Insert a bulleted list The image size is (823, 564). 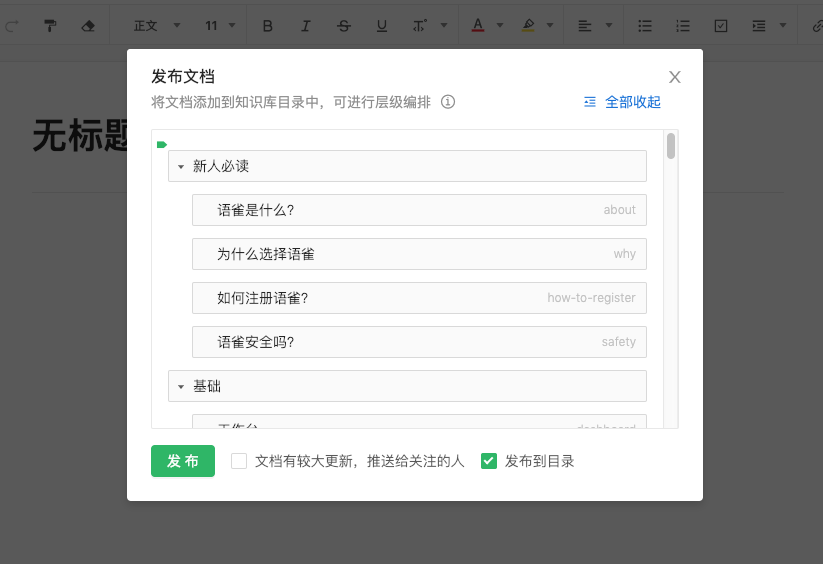click(x=646, y=25)
